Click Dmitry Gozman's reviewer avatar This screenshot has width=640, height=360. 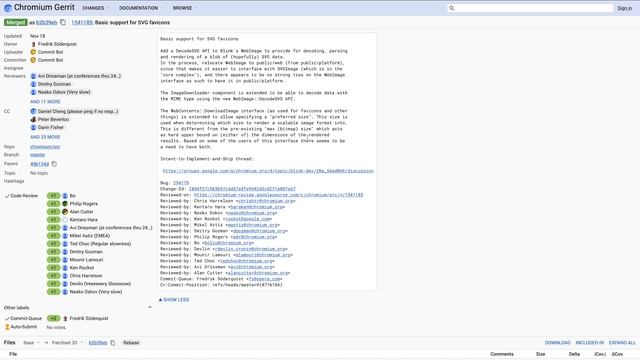(33, 84)
